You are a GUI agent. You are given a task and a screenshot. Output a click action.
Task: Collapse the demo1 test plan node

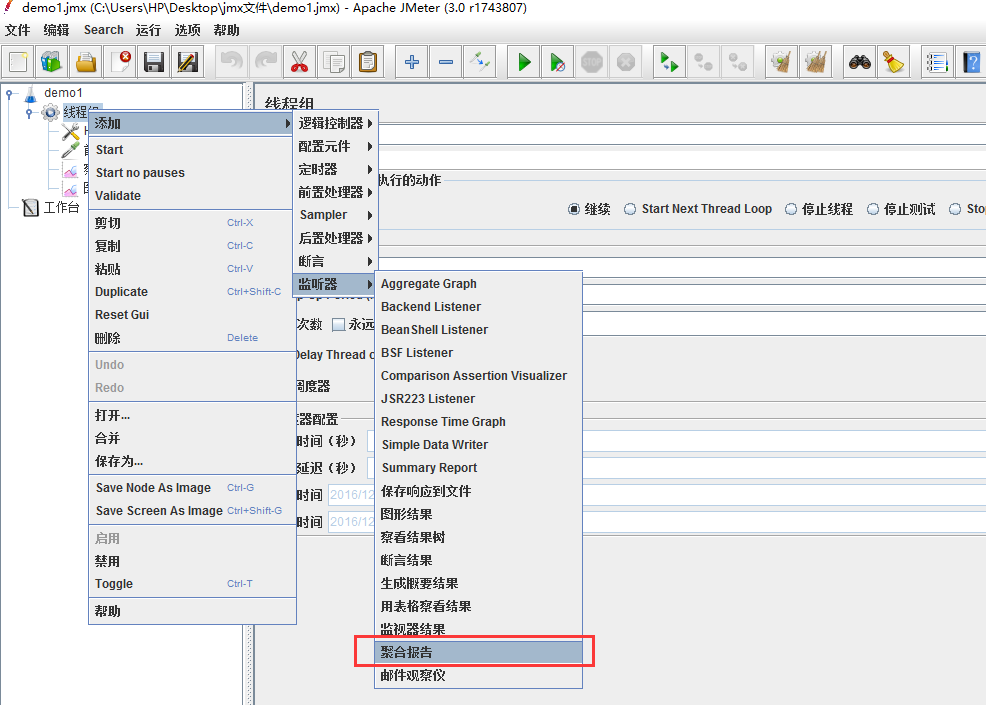[9, 94]
